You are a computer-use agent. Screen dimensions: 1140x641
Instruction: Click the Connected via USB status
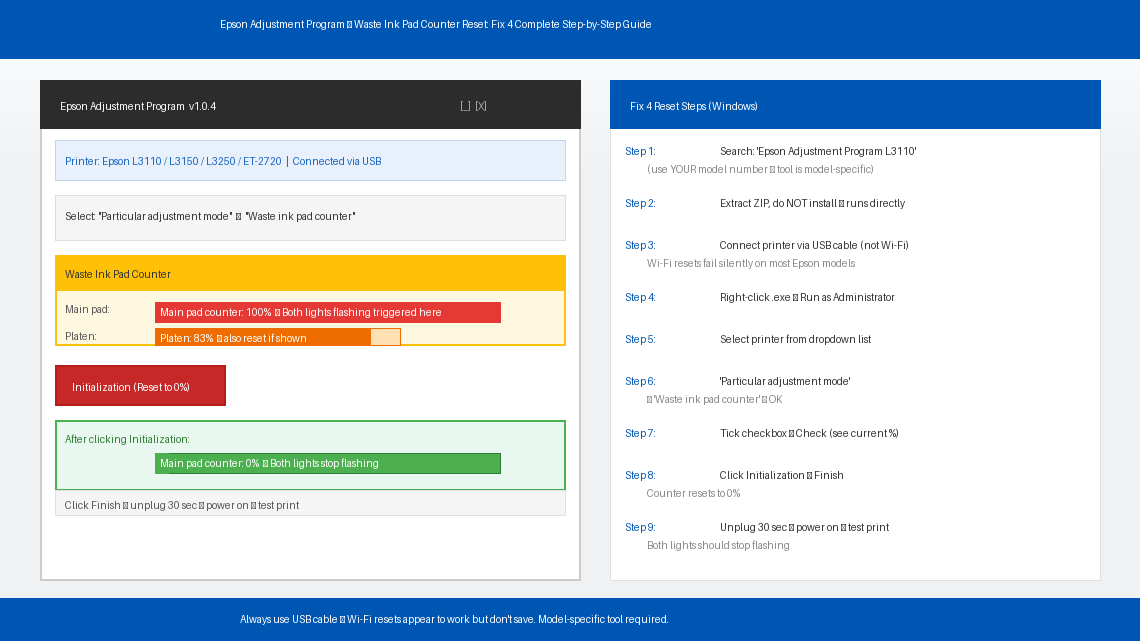point(336,161)
